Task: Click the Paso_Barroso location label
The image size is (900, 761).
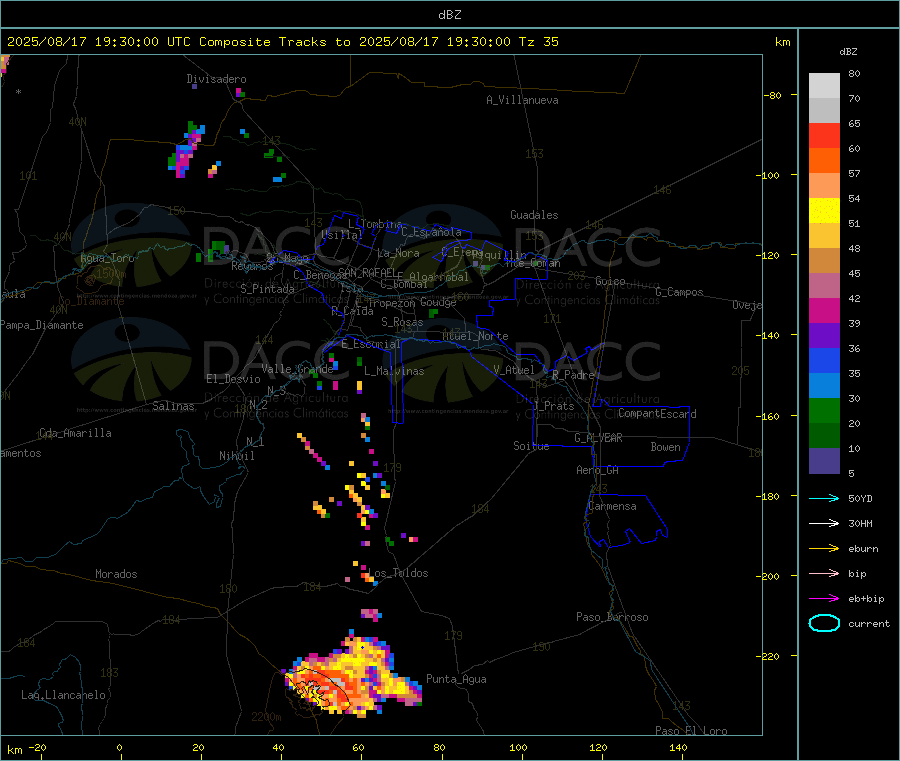Action: (612, 617)
